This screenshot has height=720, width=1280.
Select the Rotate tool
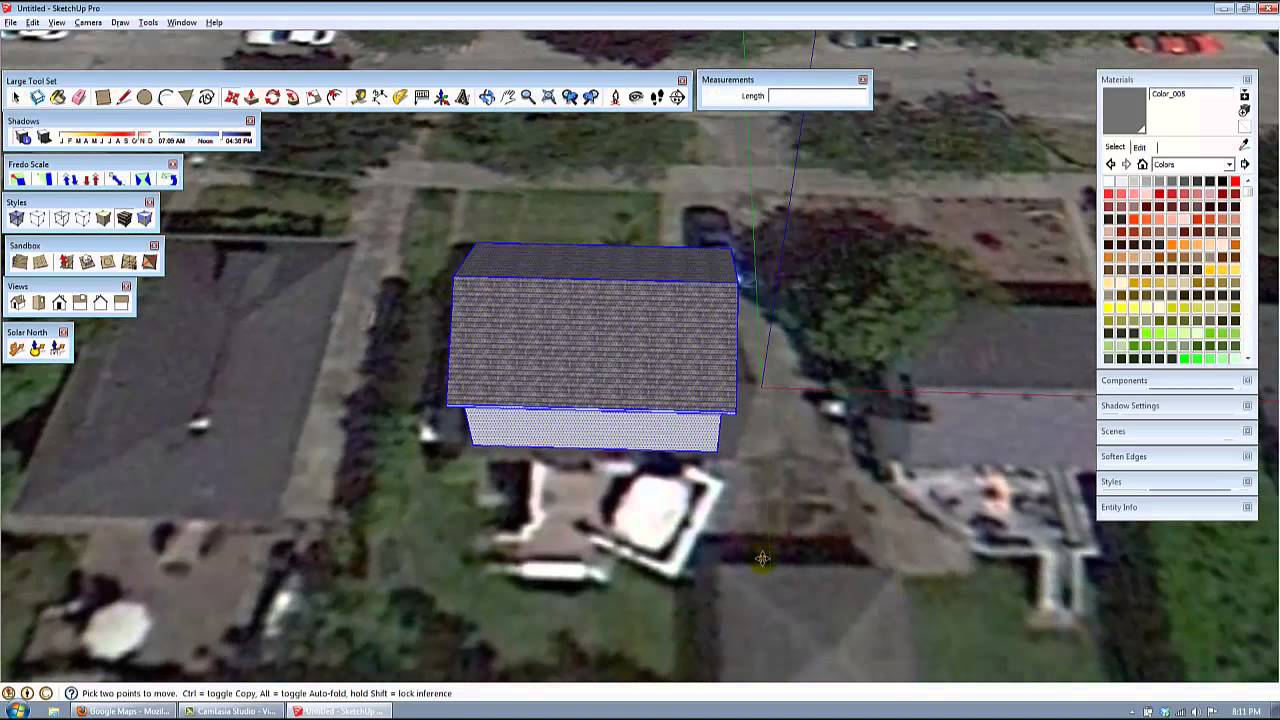point(272,97)
